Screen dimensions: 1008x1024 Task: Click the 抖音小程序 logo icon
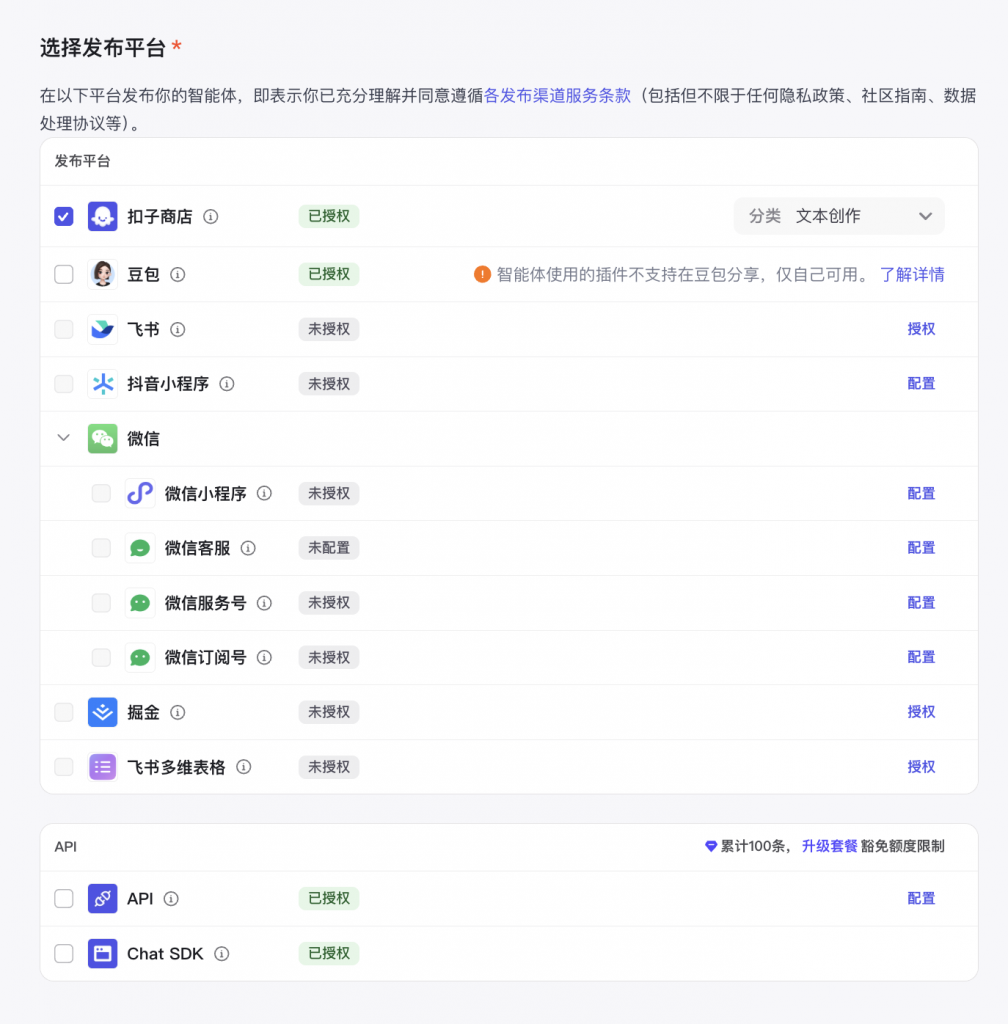pyautogui.click(x=102, y=384)
